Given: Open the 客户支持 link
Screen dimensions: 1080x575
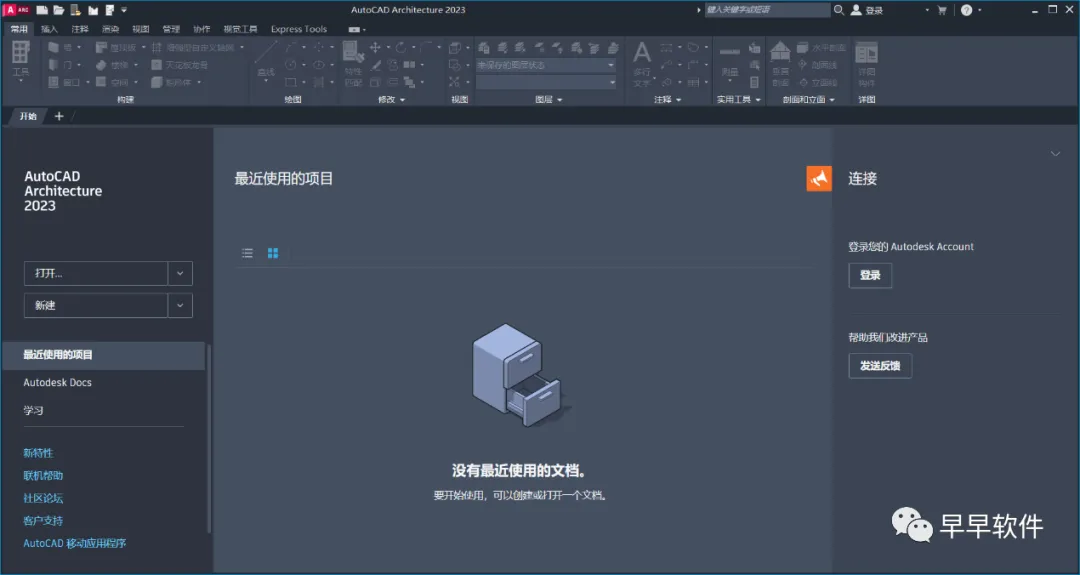Looking at the screenshot, I should pyautogui.click(x=43, y=521).
